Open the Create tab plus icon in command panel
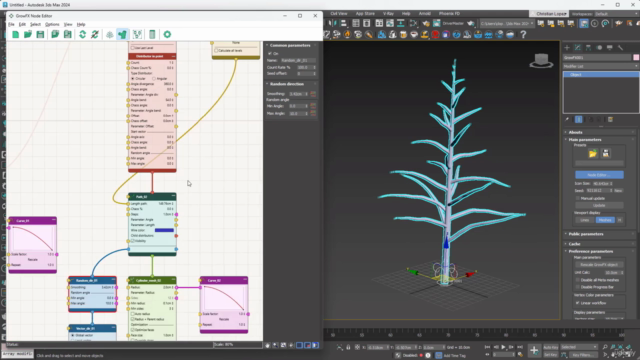Screen dimensions: 640x360 tap(567, 48)
